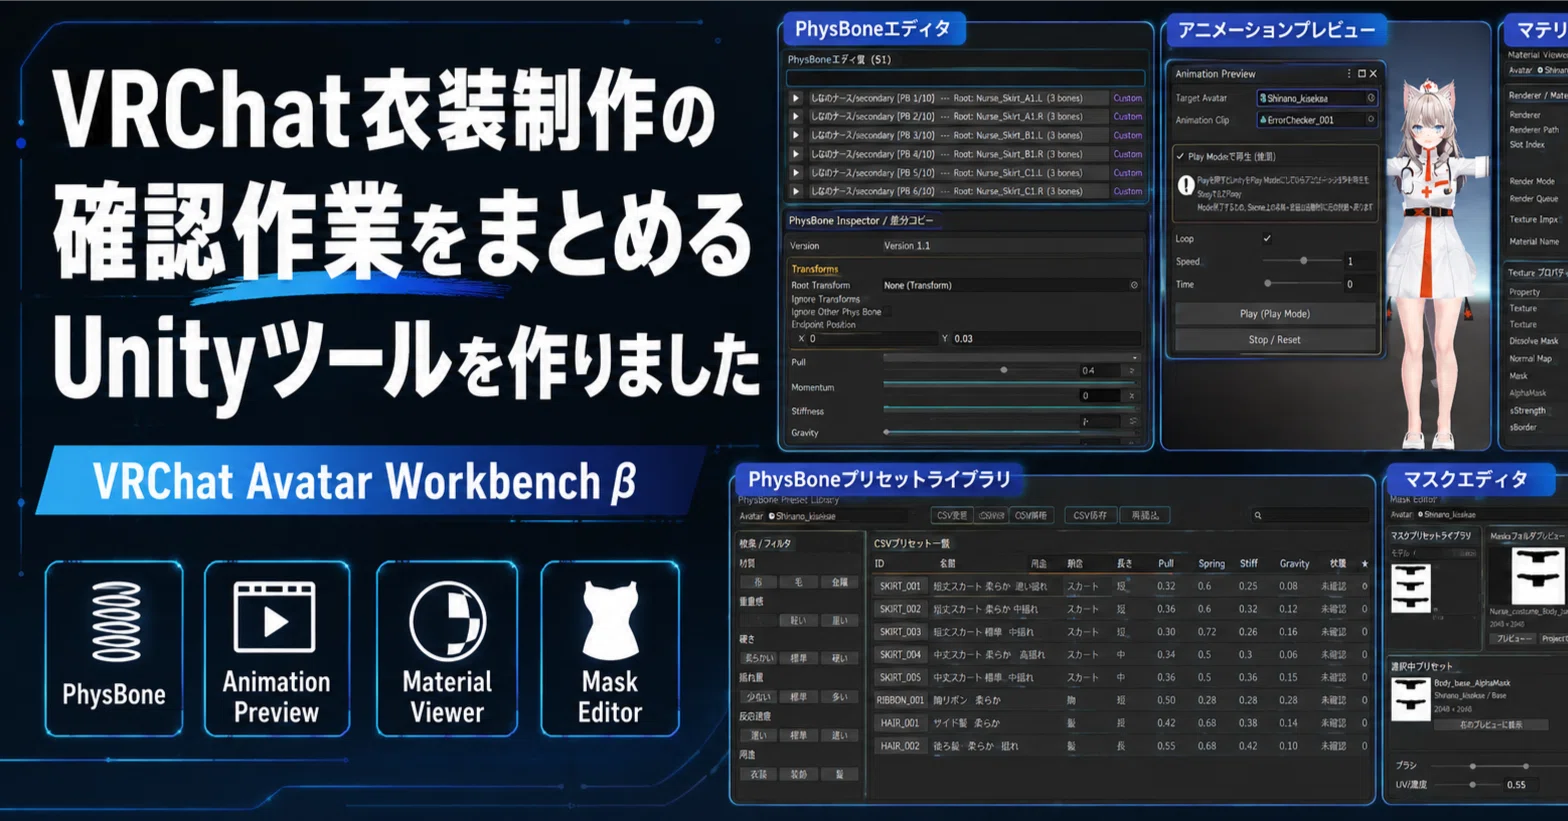Click the RIBBON_001 preset ID button
1568x821 pixels.
(x=900, y=700)
